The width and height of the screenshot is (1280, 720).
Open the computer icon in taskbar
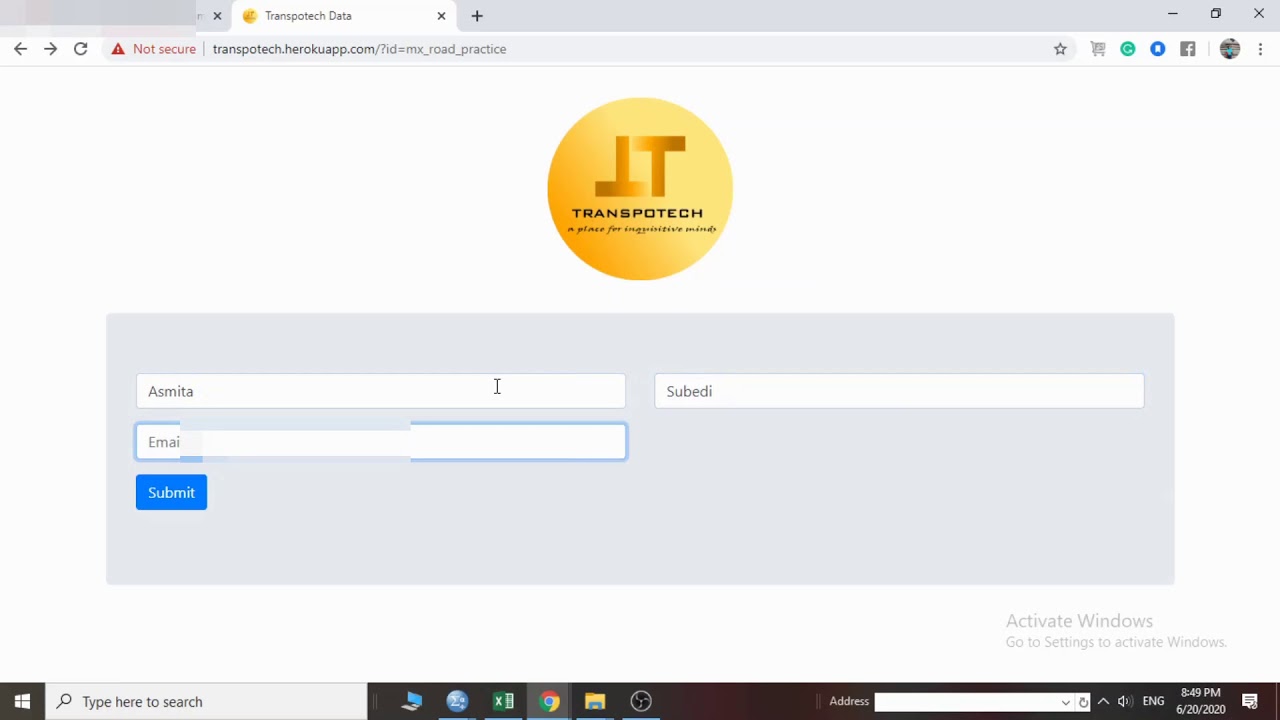(411, 701)
